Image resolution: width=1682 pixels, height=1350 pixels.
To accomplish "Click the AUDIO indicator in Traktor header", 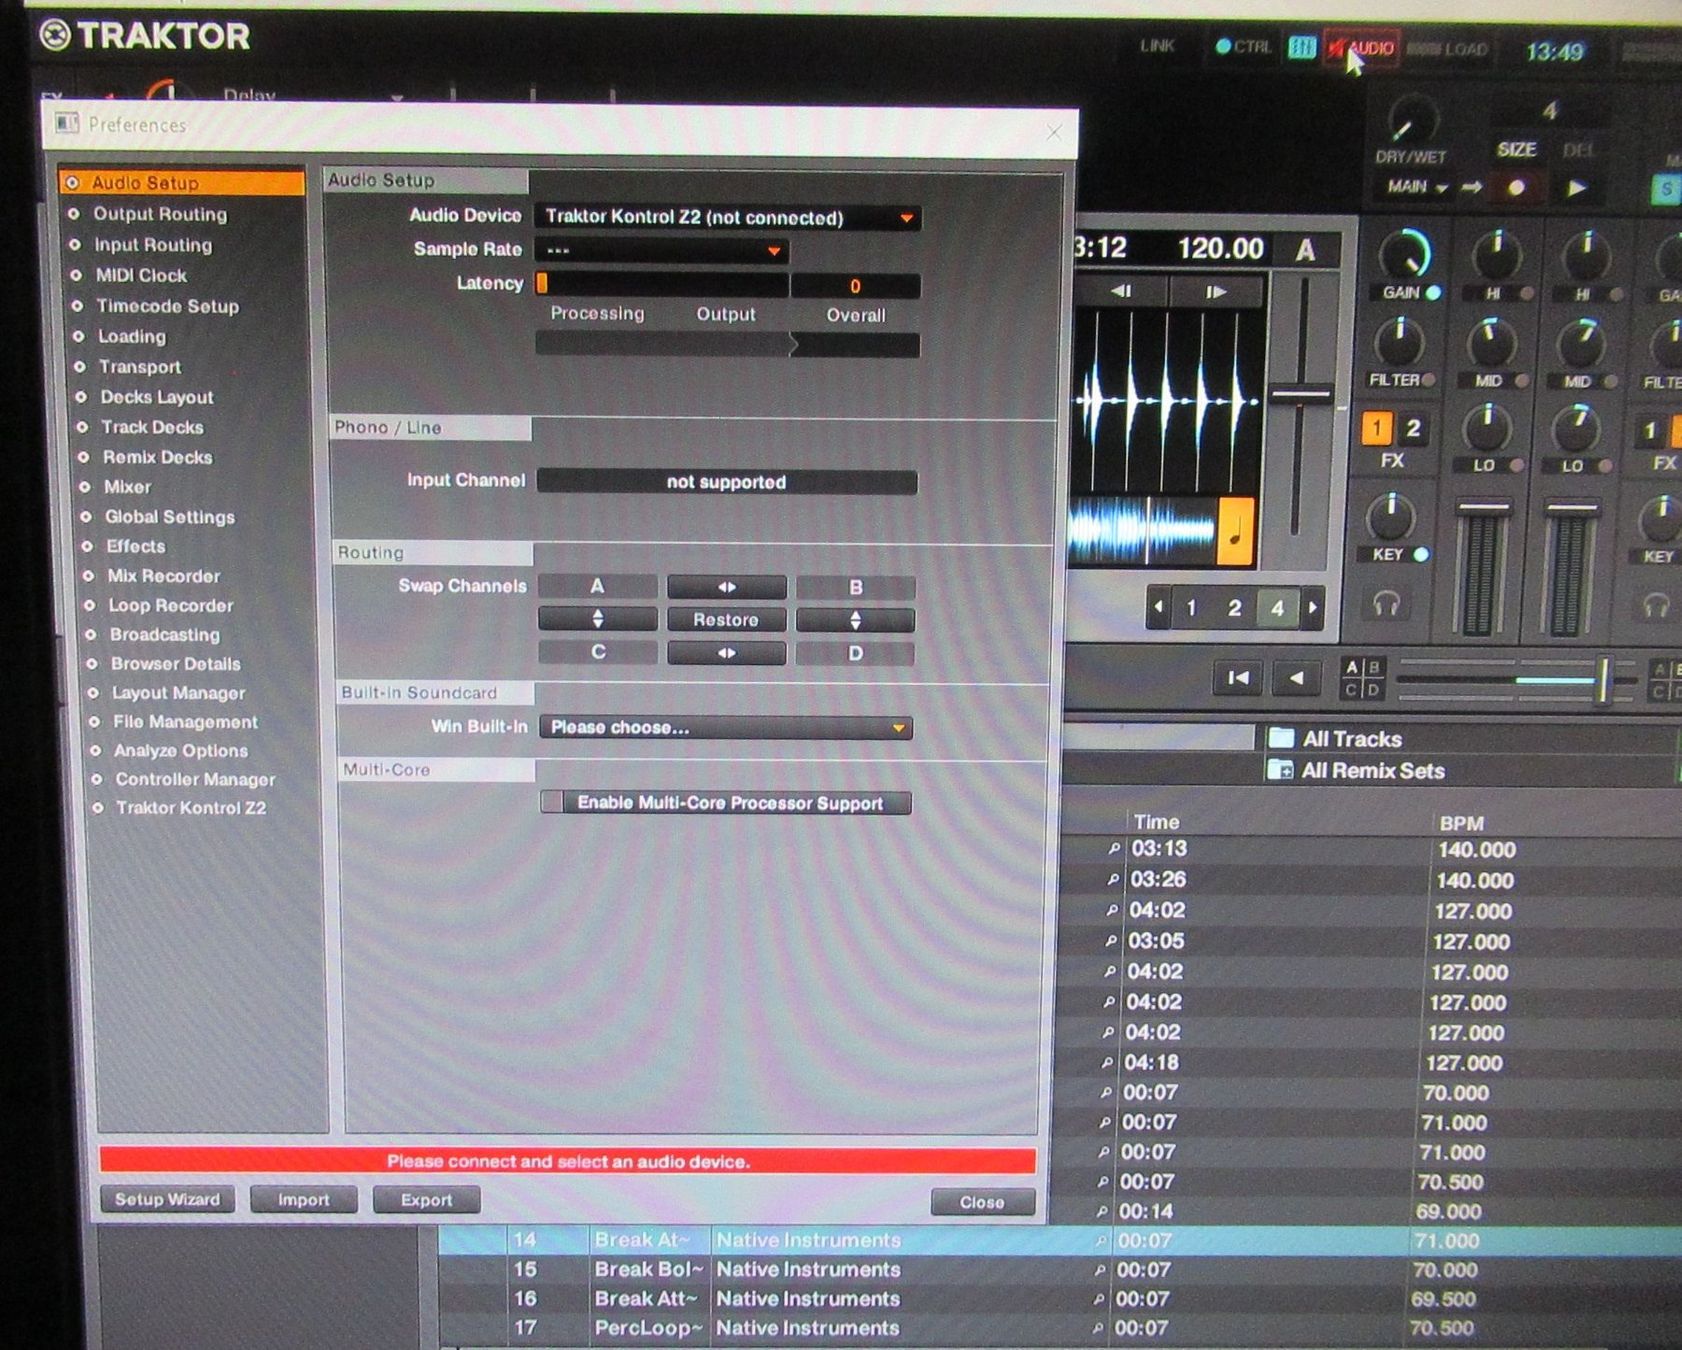I will point(1361,48).
